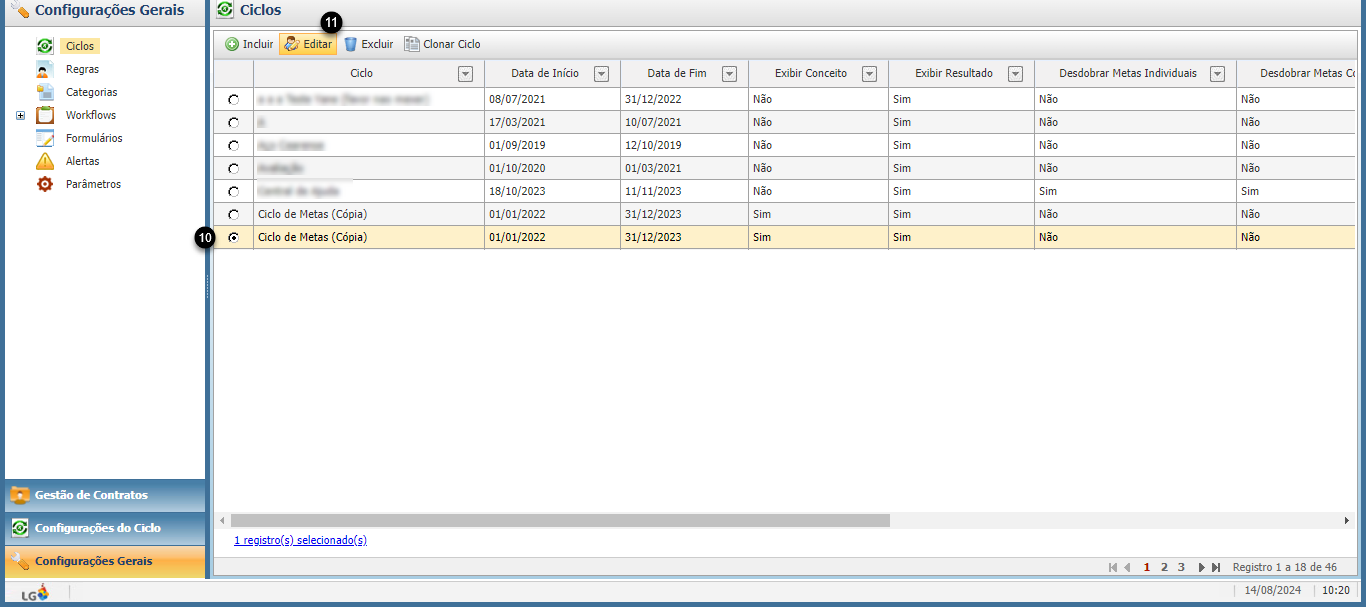Click the Parâmetros gear icon
Screen dimensions: 1366x607
coord(45,184)
